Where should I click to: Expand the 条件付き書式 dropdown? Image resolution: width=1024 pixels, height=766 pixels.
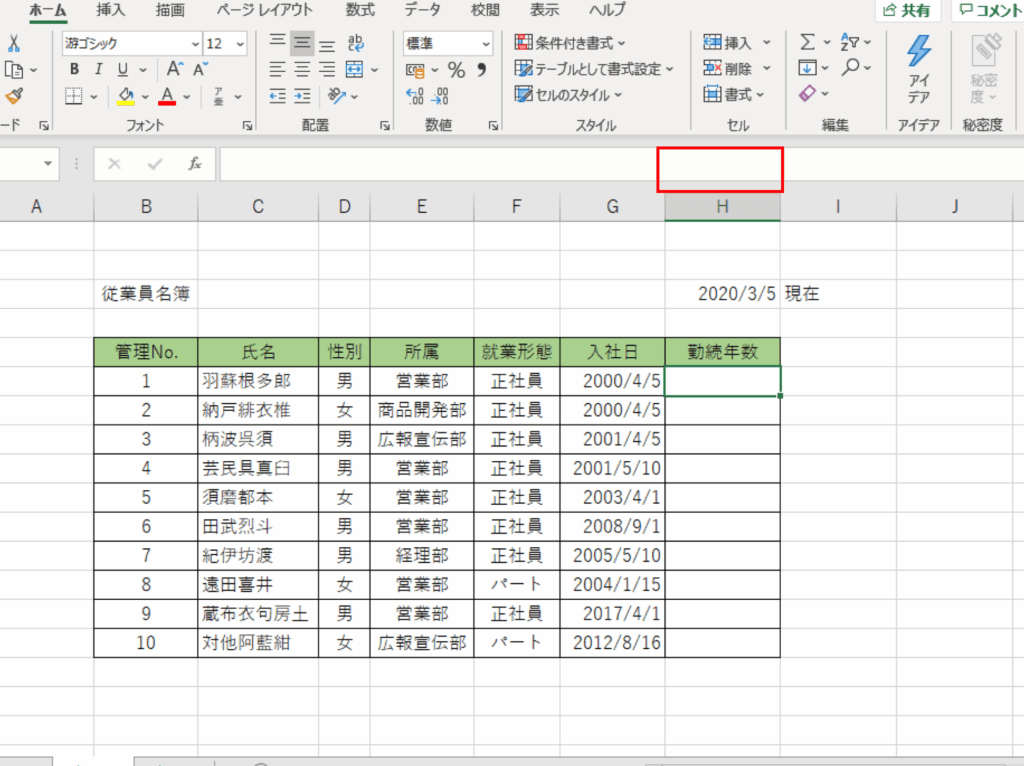click(x=570, y=43)
